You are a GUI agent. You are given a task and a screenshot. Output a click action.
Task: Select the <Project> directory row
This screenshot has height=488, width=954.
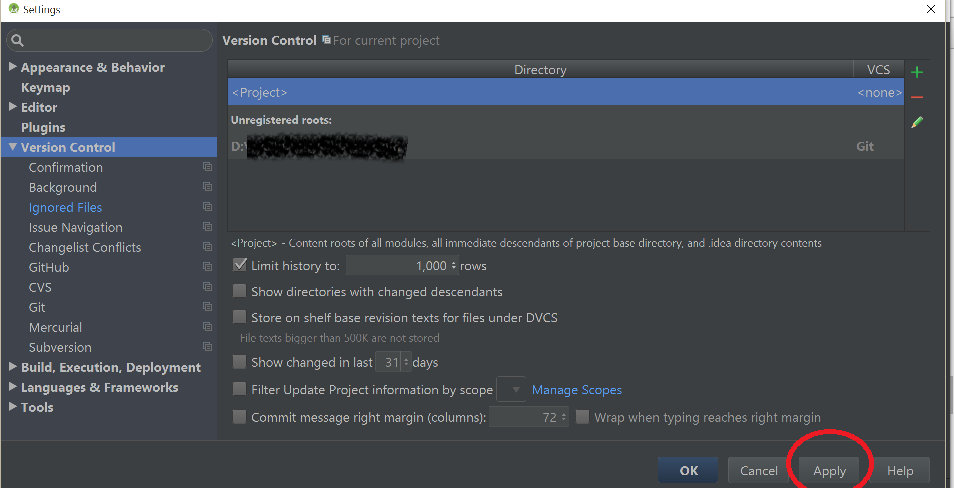coord(566,92)
